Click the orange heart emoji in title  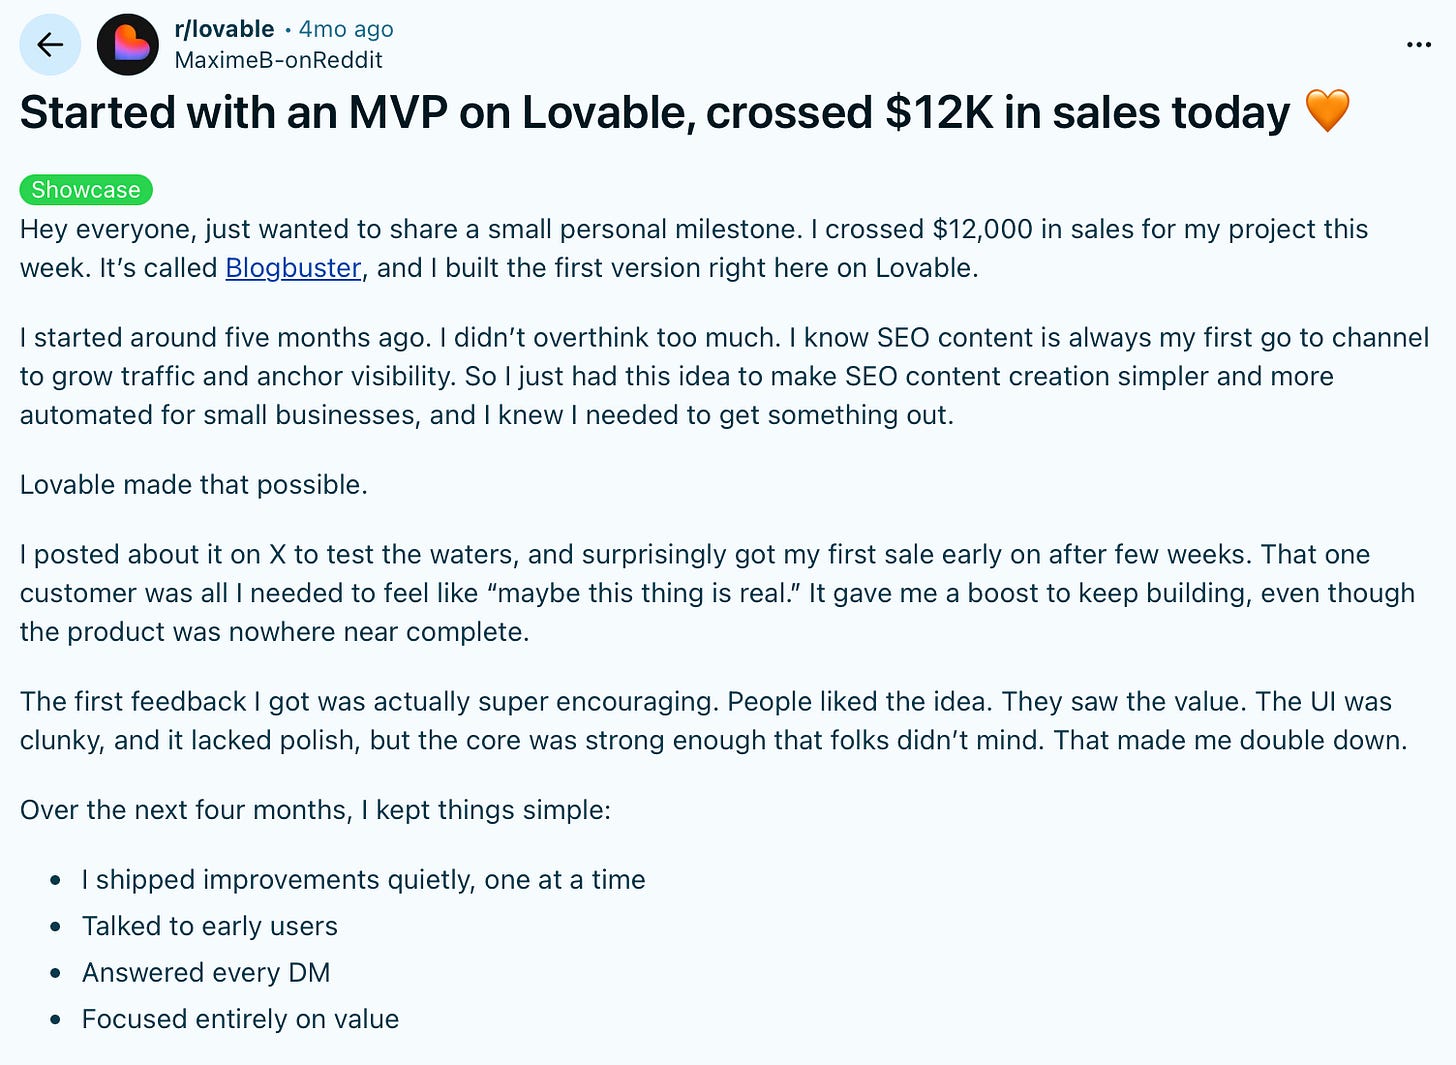(1328, 111)
